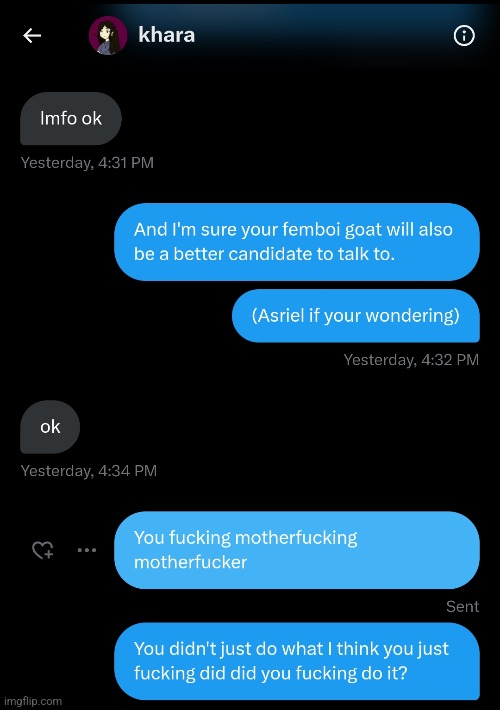Select the 'ok' reply bubble

(x=50, y=427)
